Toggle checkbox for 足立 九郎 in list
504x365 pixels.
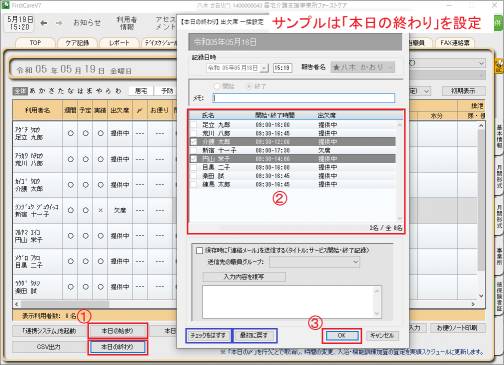pos(194,125)
